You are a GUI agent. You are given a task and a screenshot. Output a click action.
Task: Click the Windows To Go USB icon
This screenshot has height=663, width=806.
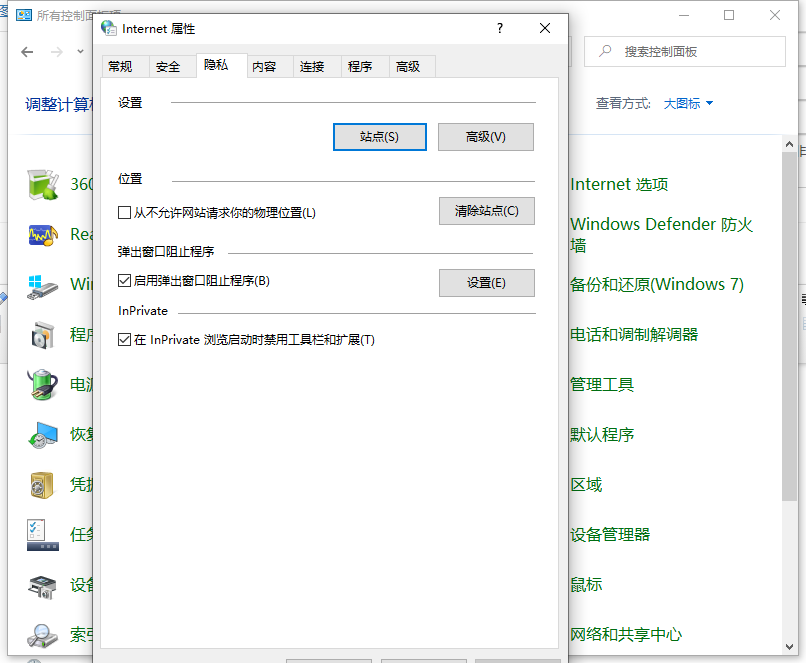(42, 285)
